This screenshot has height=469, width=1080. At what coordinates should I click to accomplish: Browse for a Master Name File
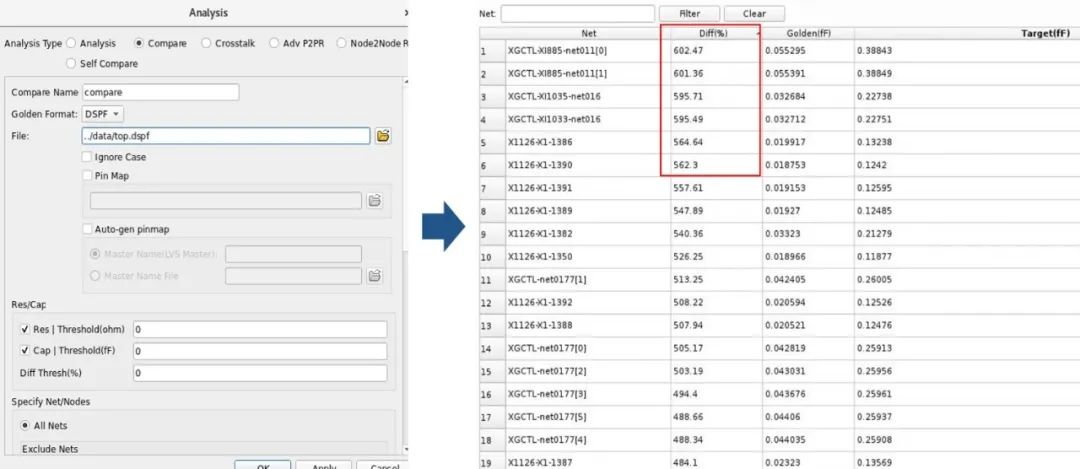pyautogui.click(x=374, y=275)
